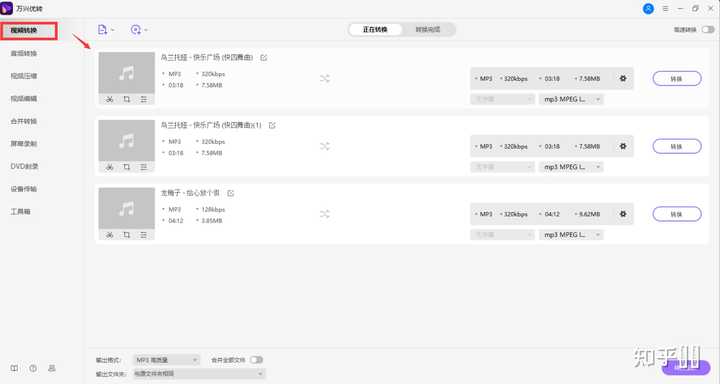The image size is (720, 384).
Task: Select 合并转换 in the sidebar
Action: point(24,121)
